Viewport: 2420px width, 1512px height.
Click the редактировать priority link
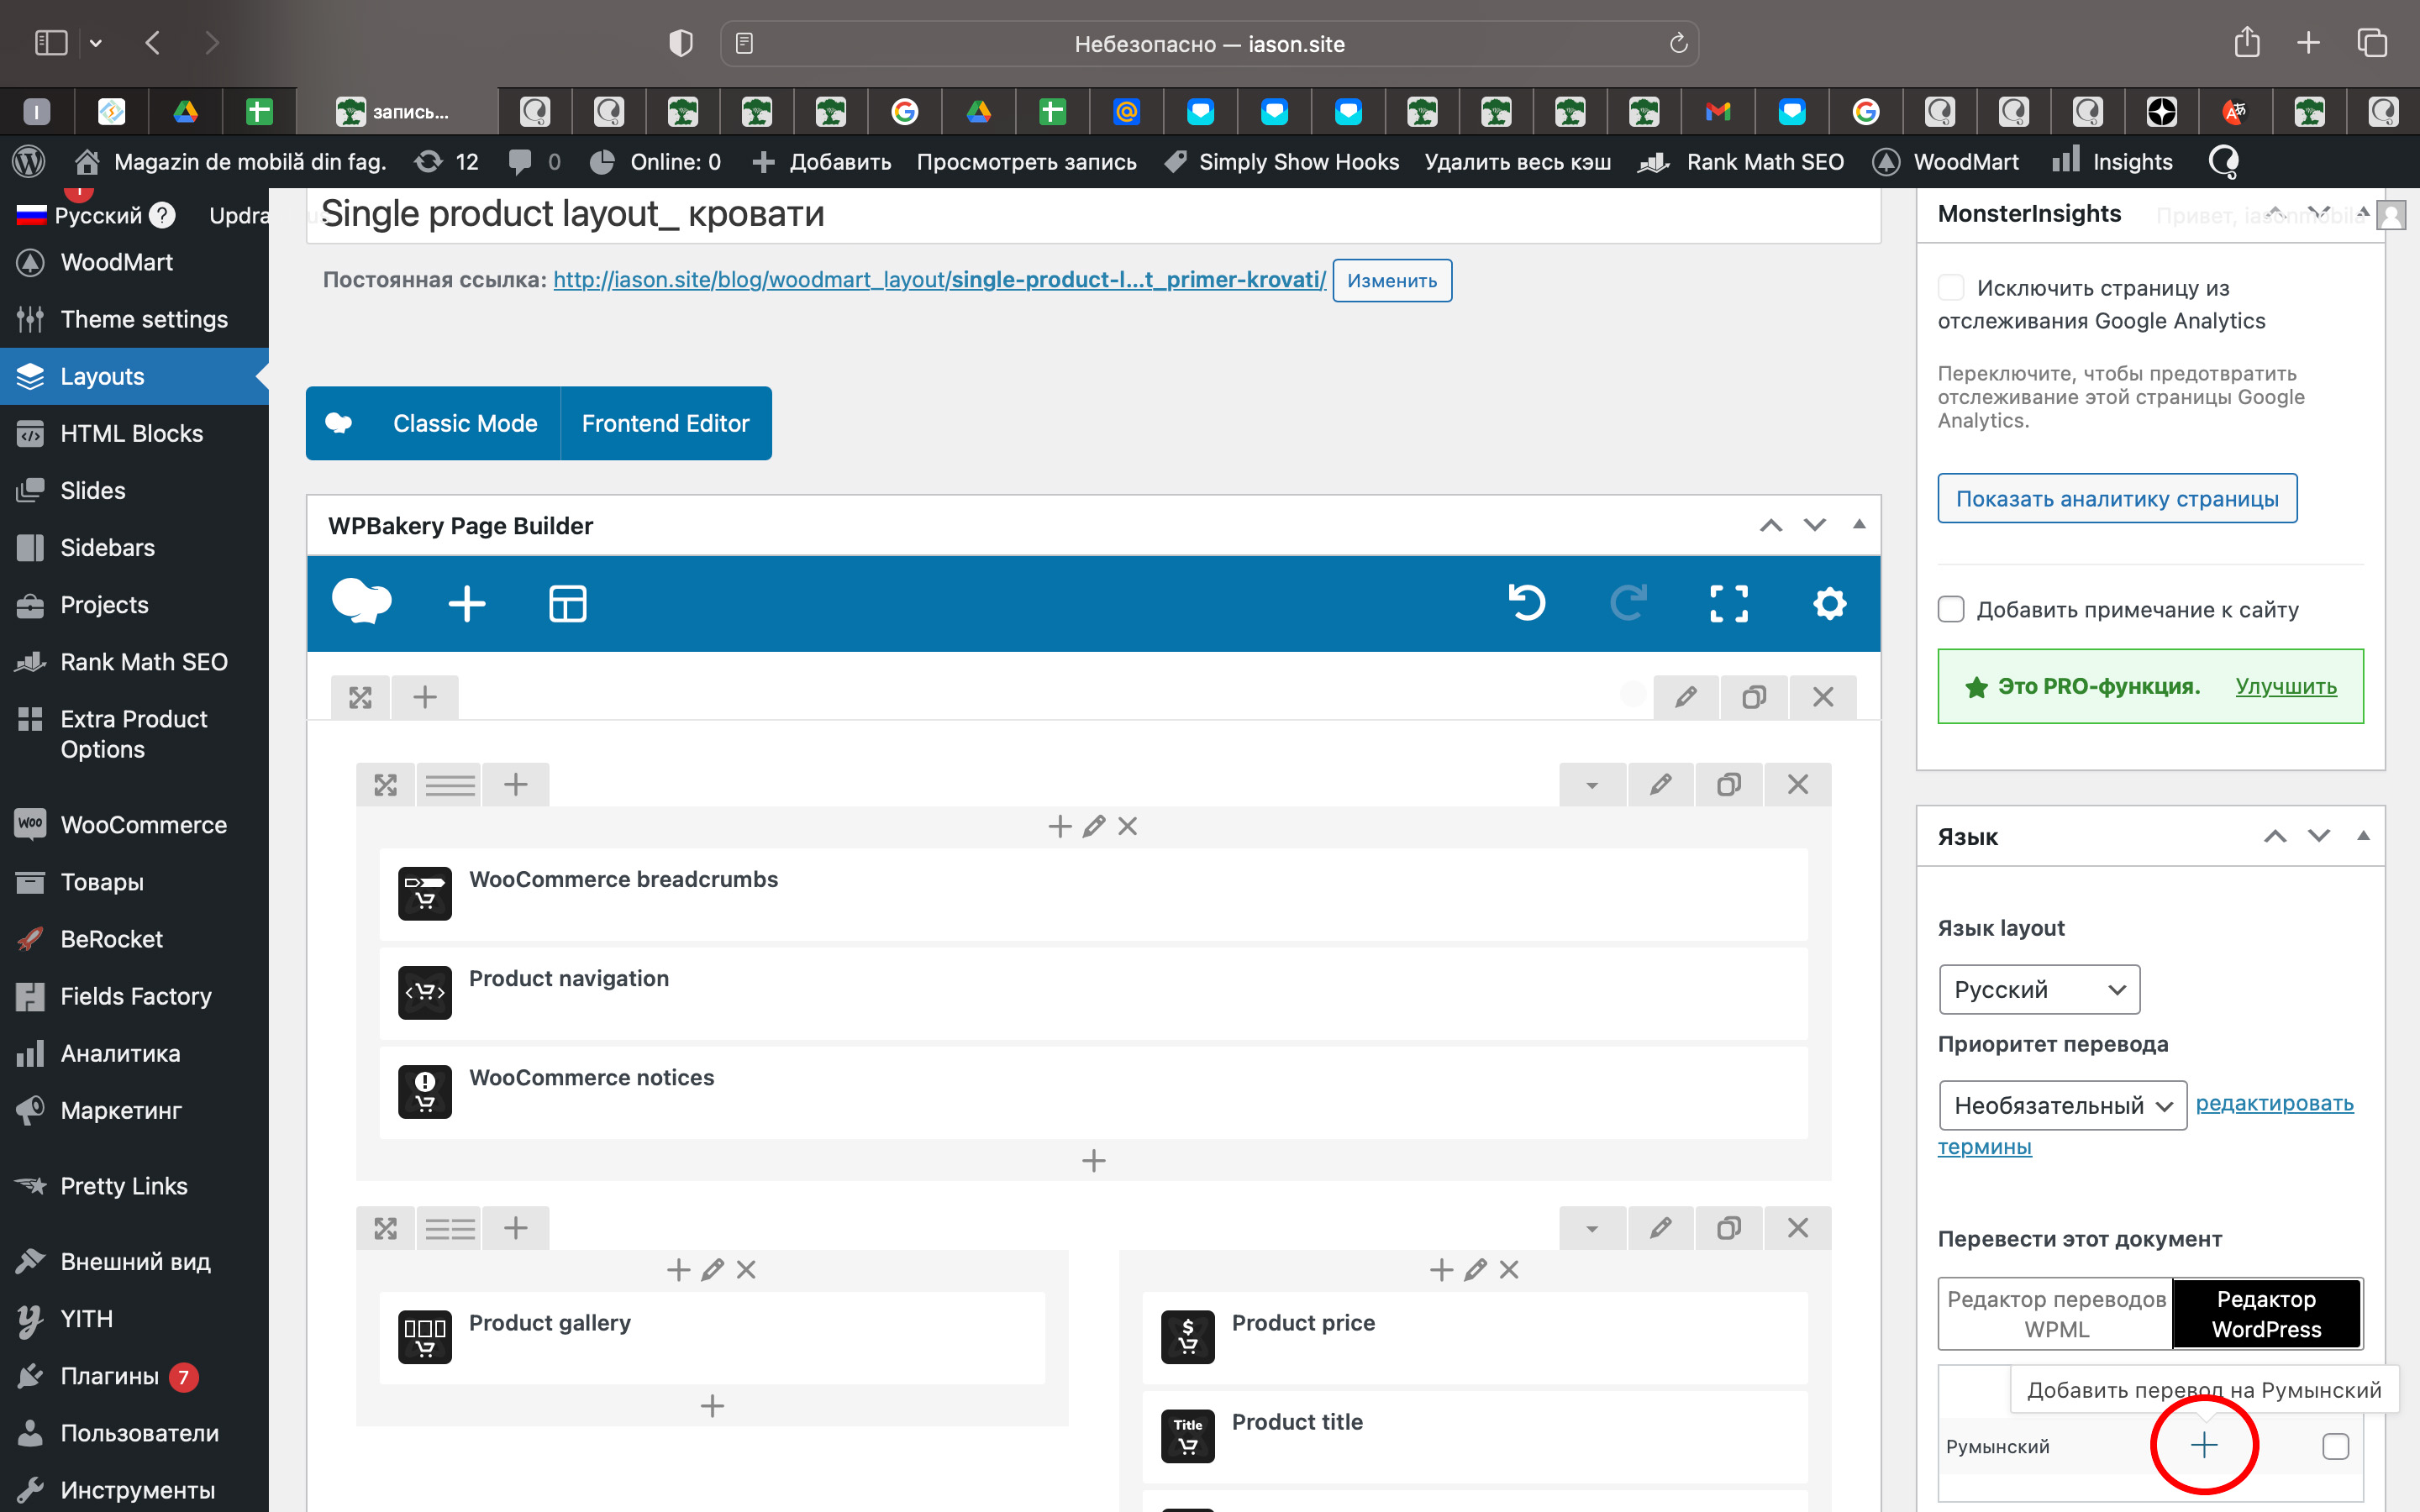pos(2274,1103)
